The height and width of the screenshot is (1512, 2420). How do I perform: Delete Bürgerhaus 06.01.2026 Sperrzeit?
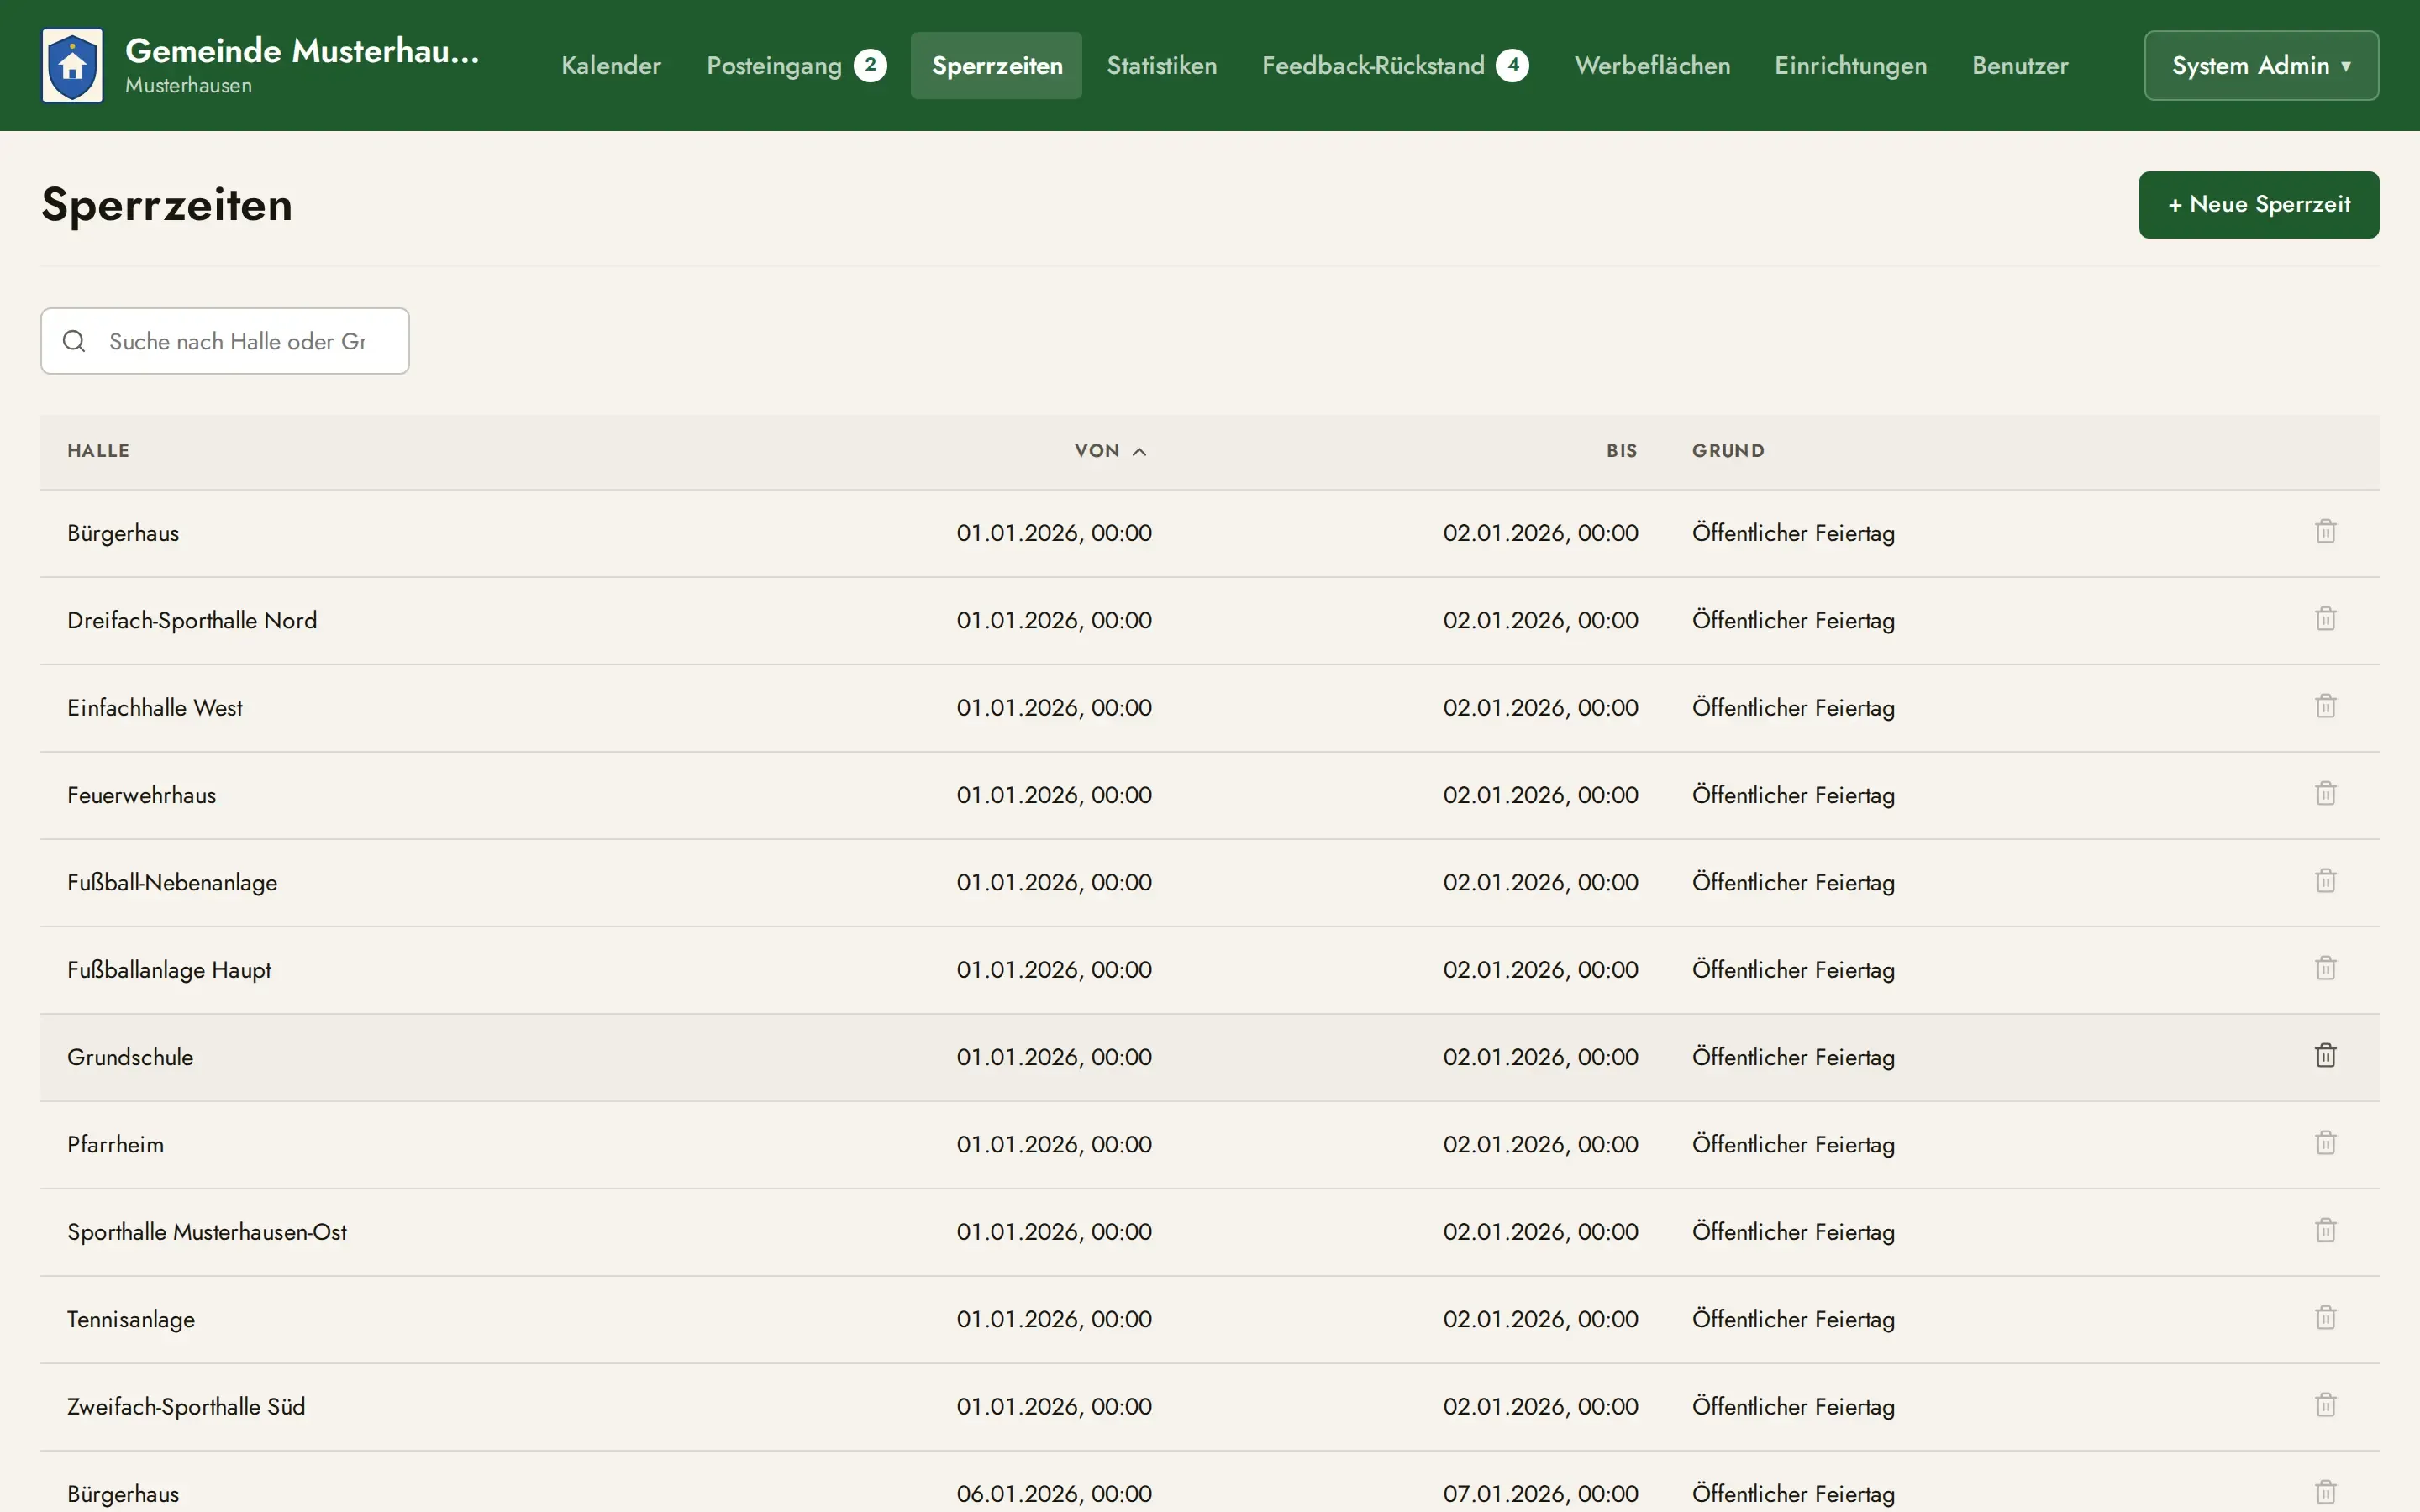tap(2325, 1492)
